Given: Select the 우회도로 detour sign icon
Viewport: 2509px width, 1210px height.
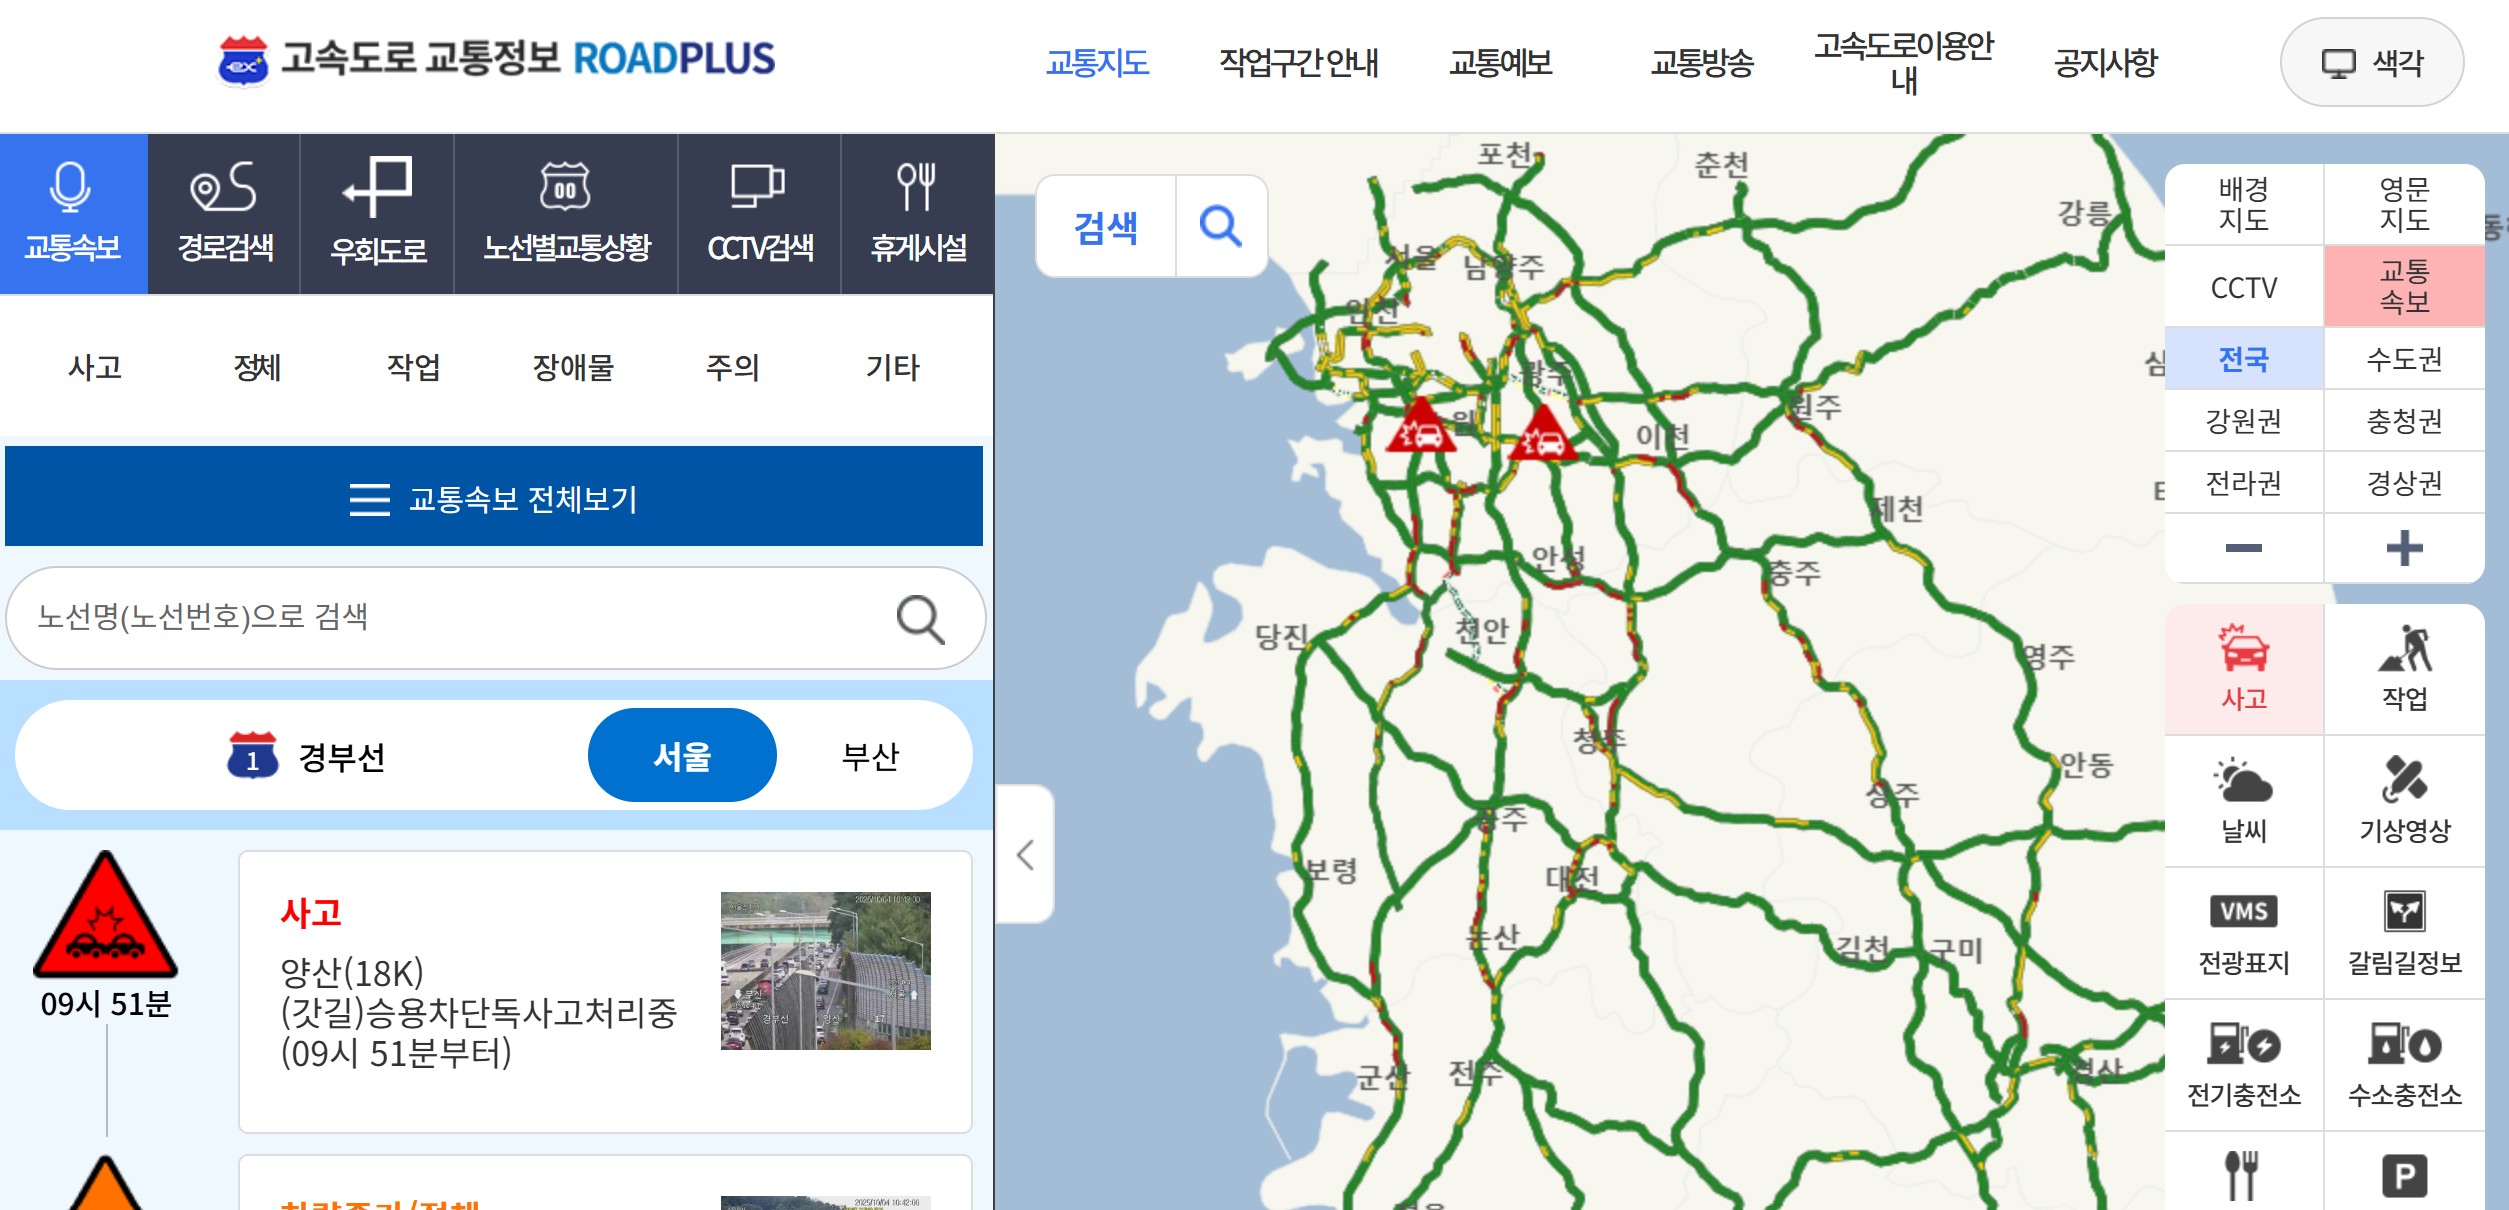Looking at the screenshot, I should (377, 187).
